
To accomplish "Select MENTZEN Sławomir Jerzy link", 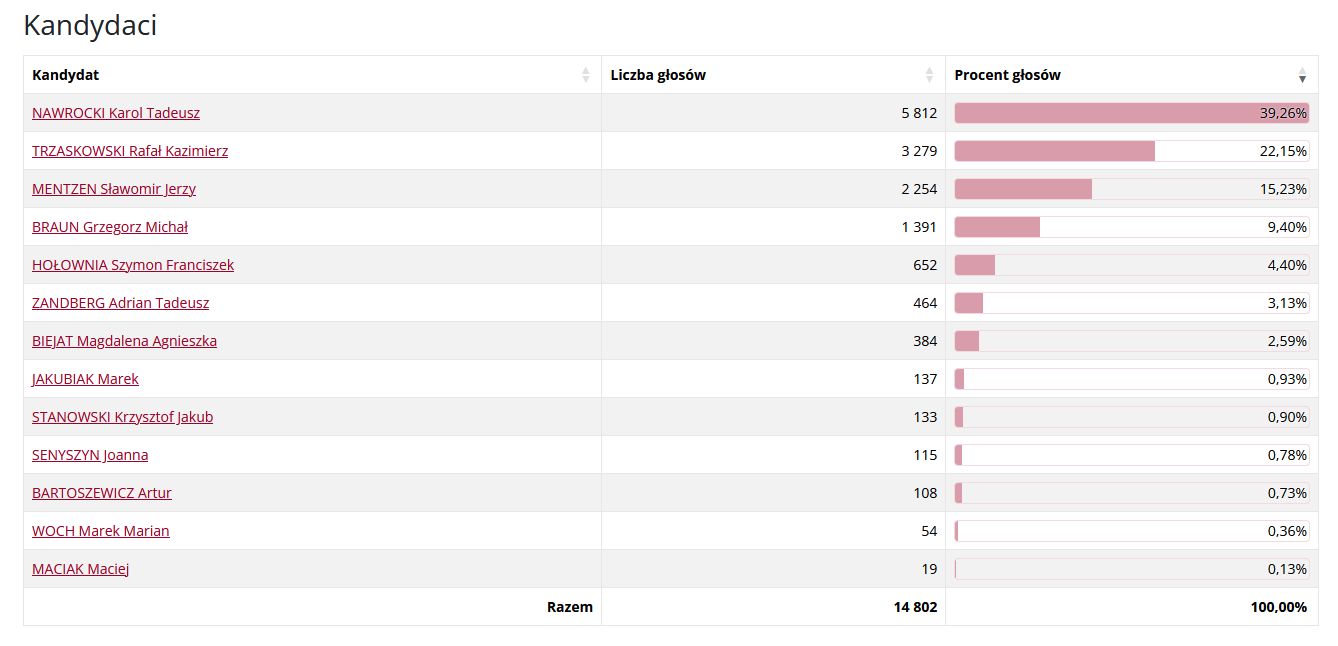I will click(x=114, y=189).
